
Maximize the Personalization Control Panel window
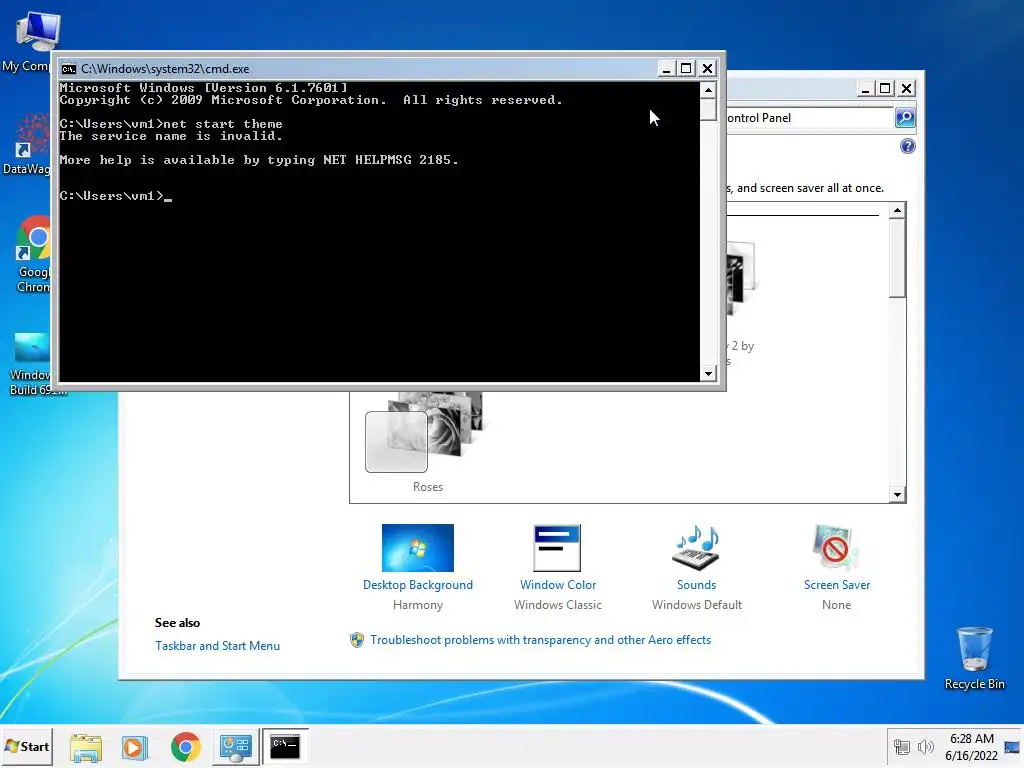coord(886,88)
